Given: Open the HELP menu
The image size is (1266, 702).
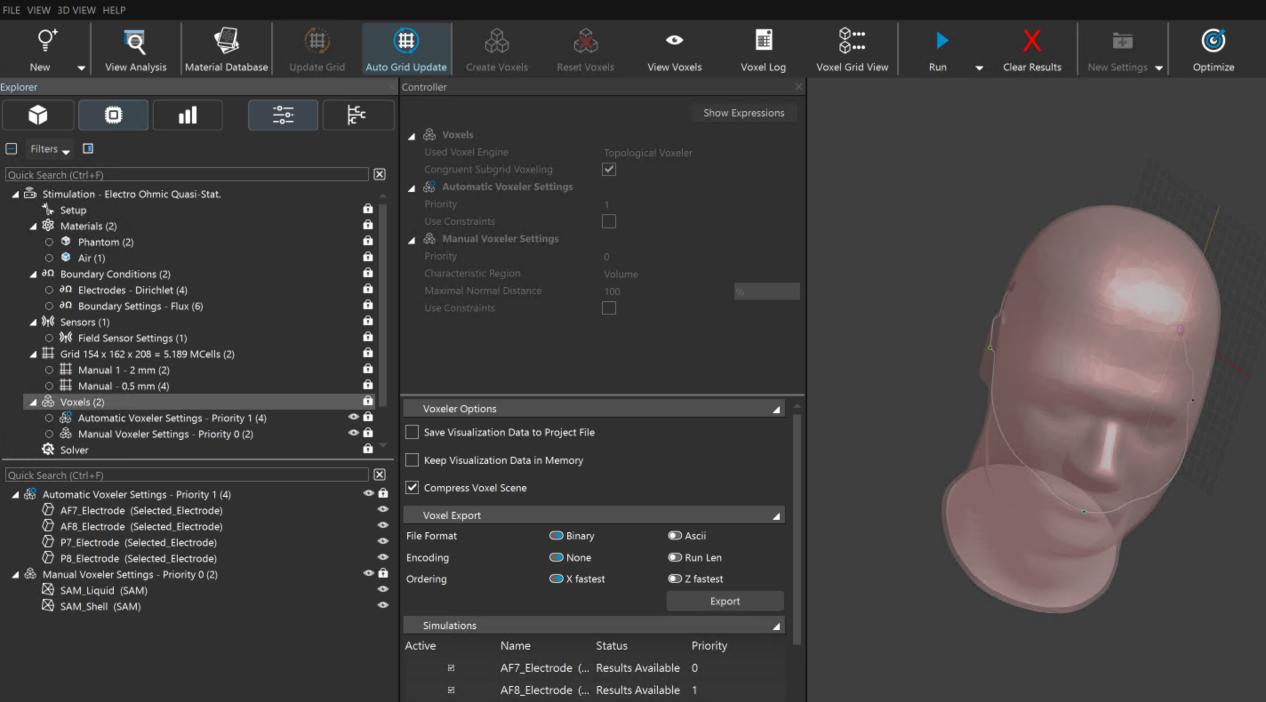Looking at the screenshot, I should point(114,10).
